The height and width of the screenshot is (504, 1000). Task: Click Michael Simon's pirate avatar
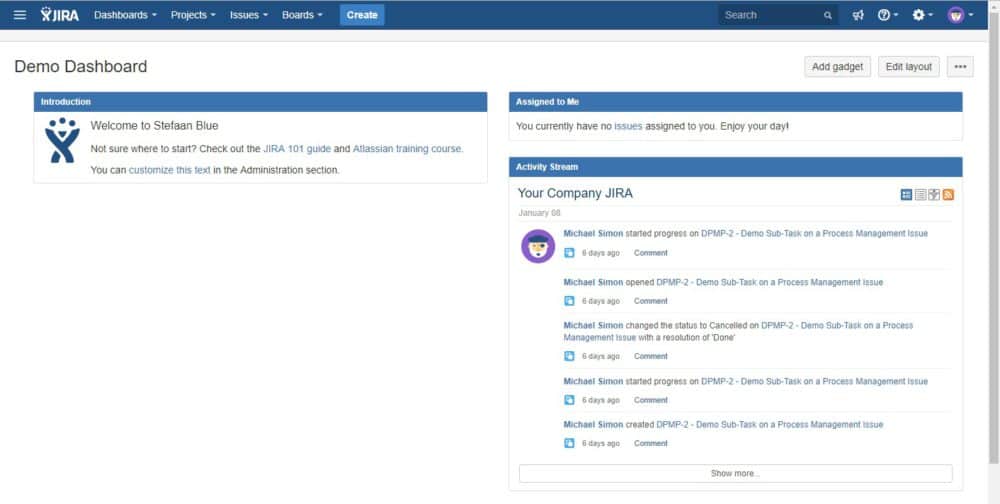538,246
